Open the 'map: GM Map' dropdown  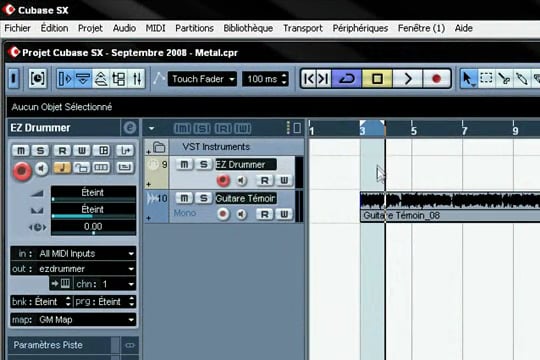click(x=73, y=320)
